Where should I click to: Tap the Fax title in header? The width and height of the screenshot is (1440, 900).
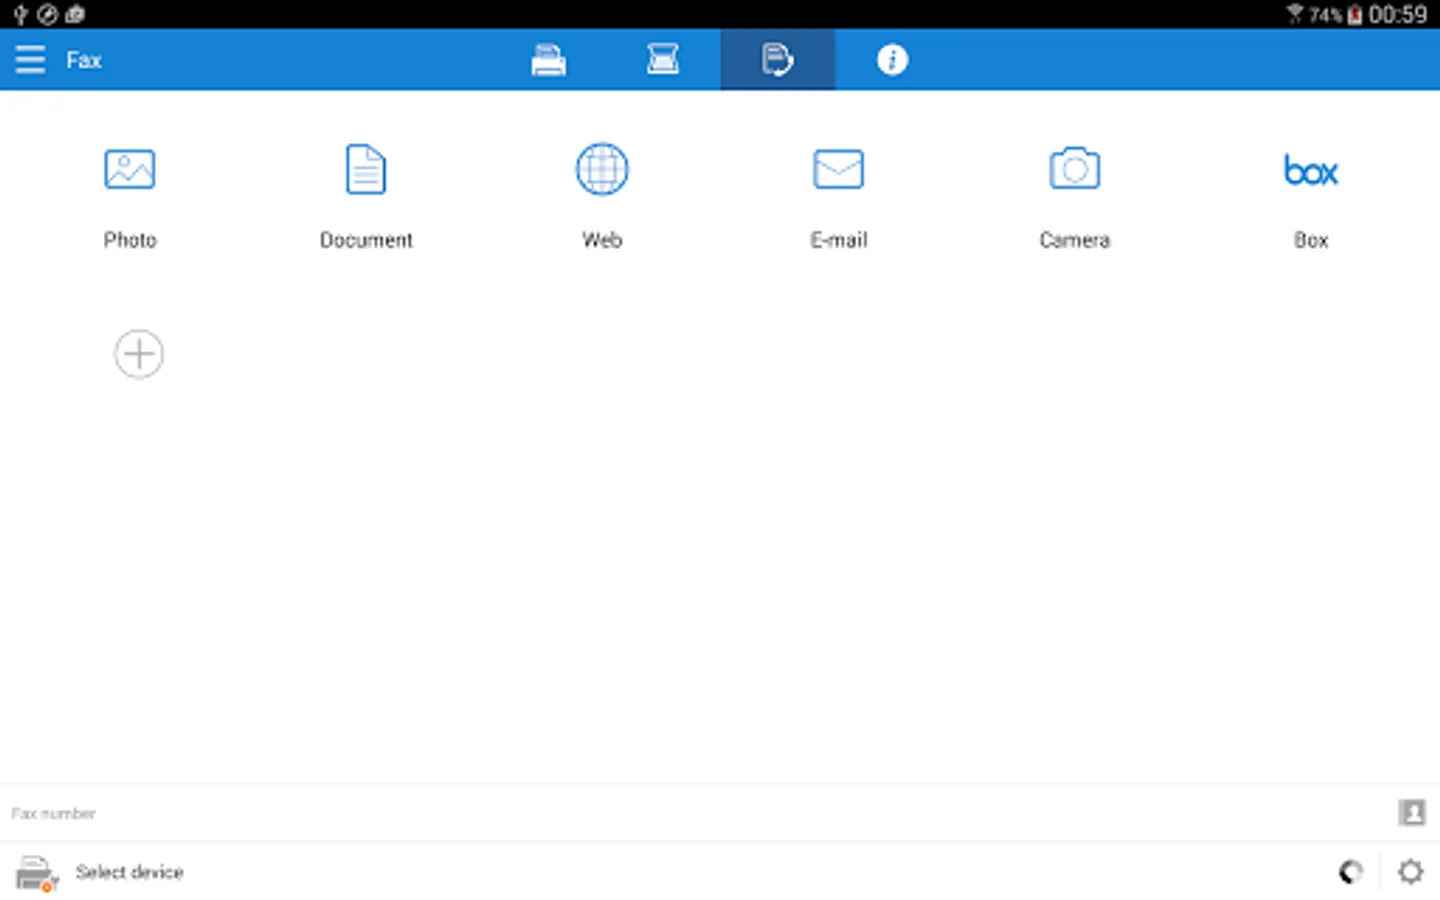[84, 60]
